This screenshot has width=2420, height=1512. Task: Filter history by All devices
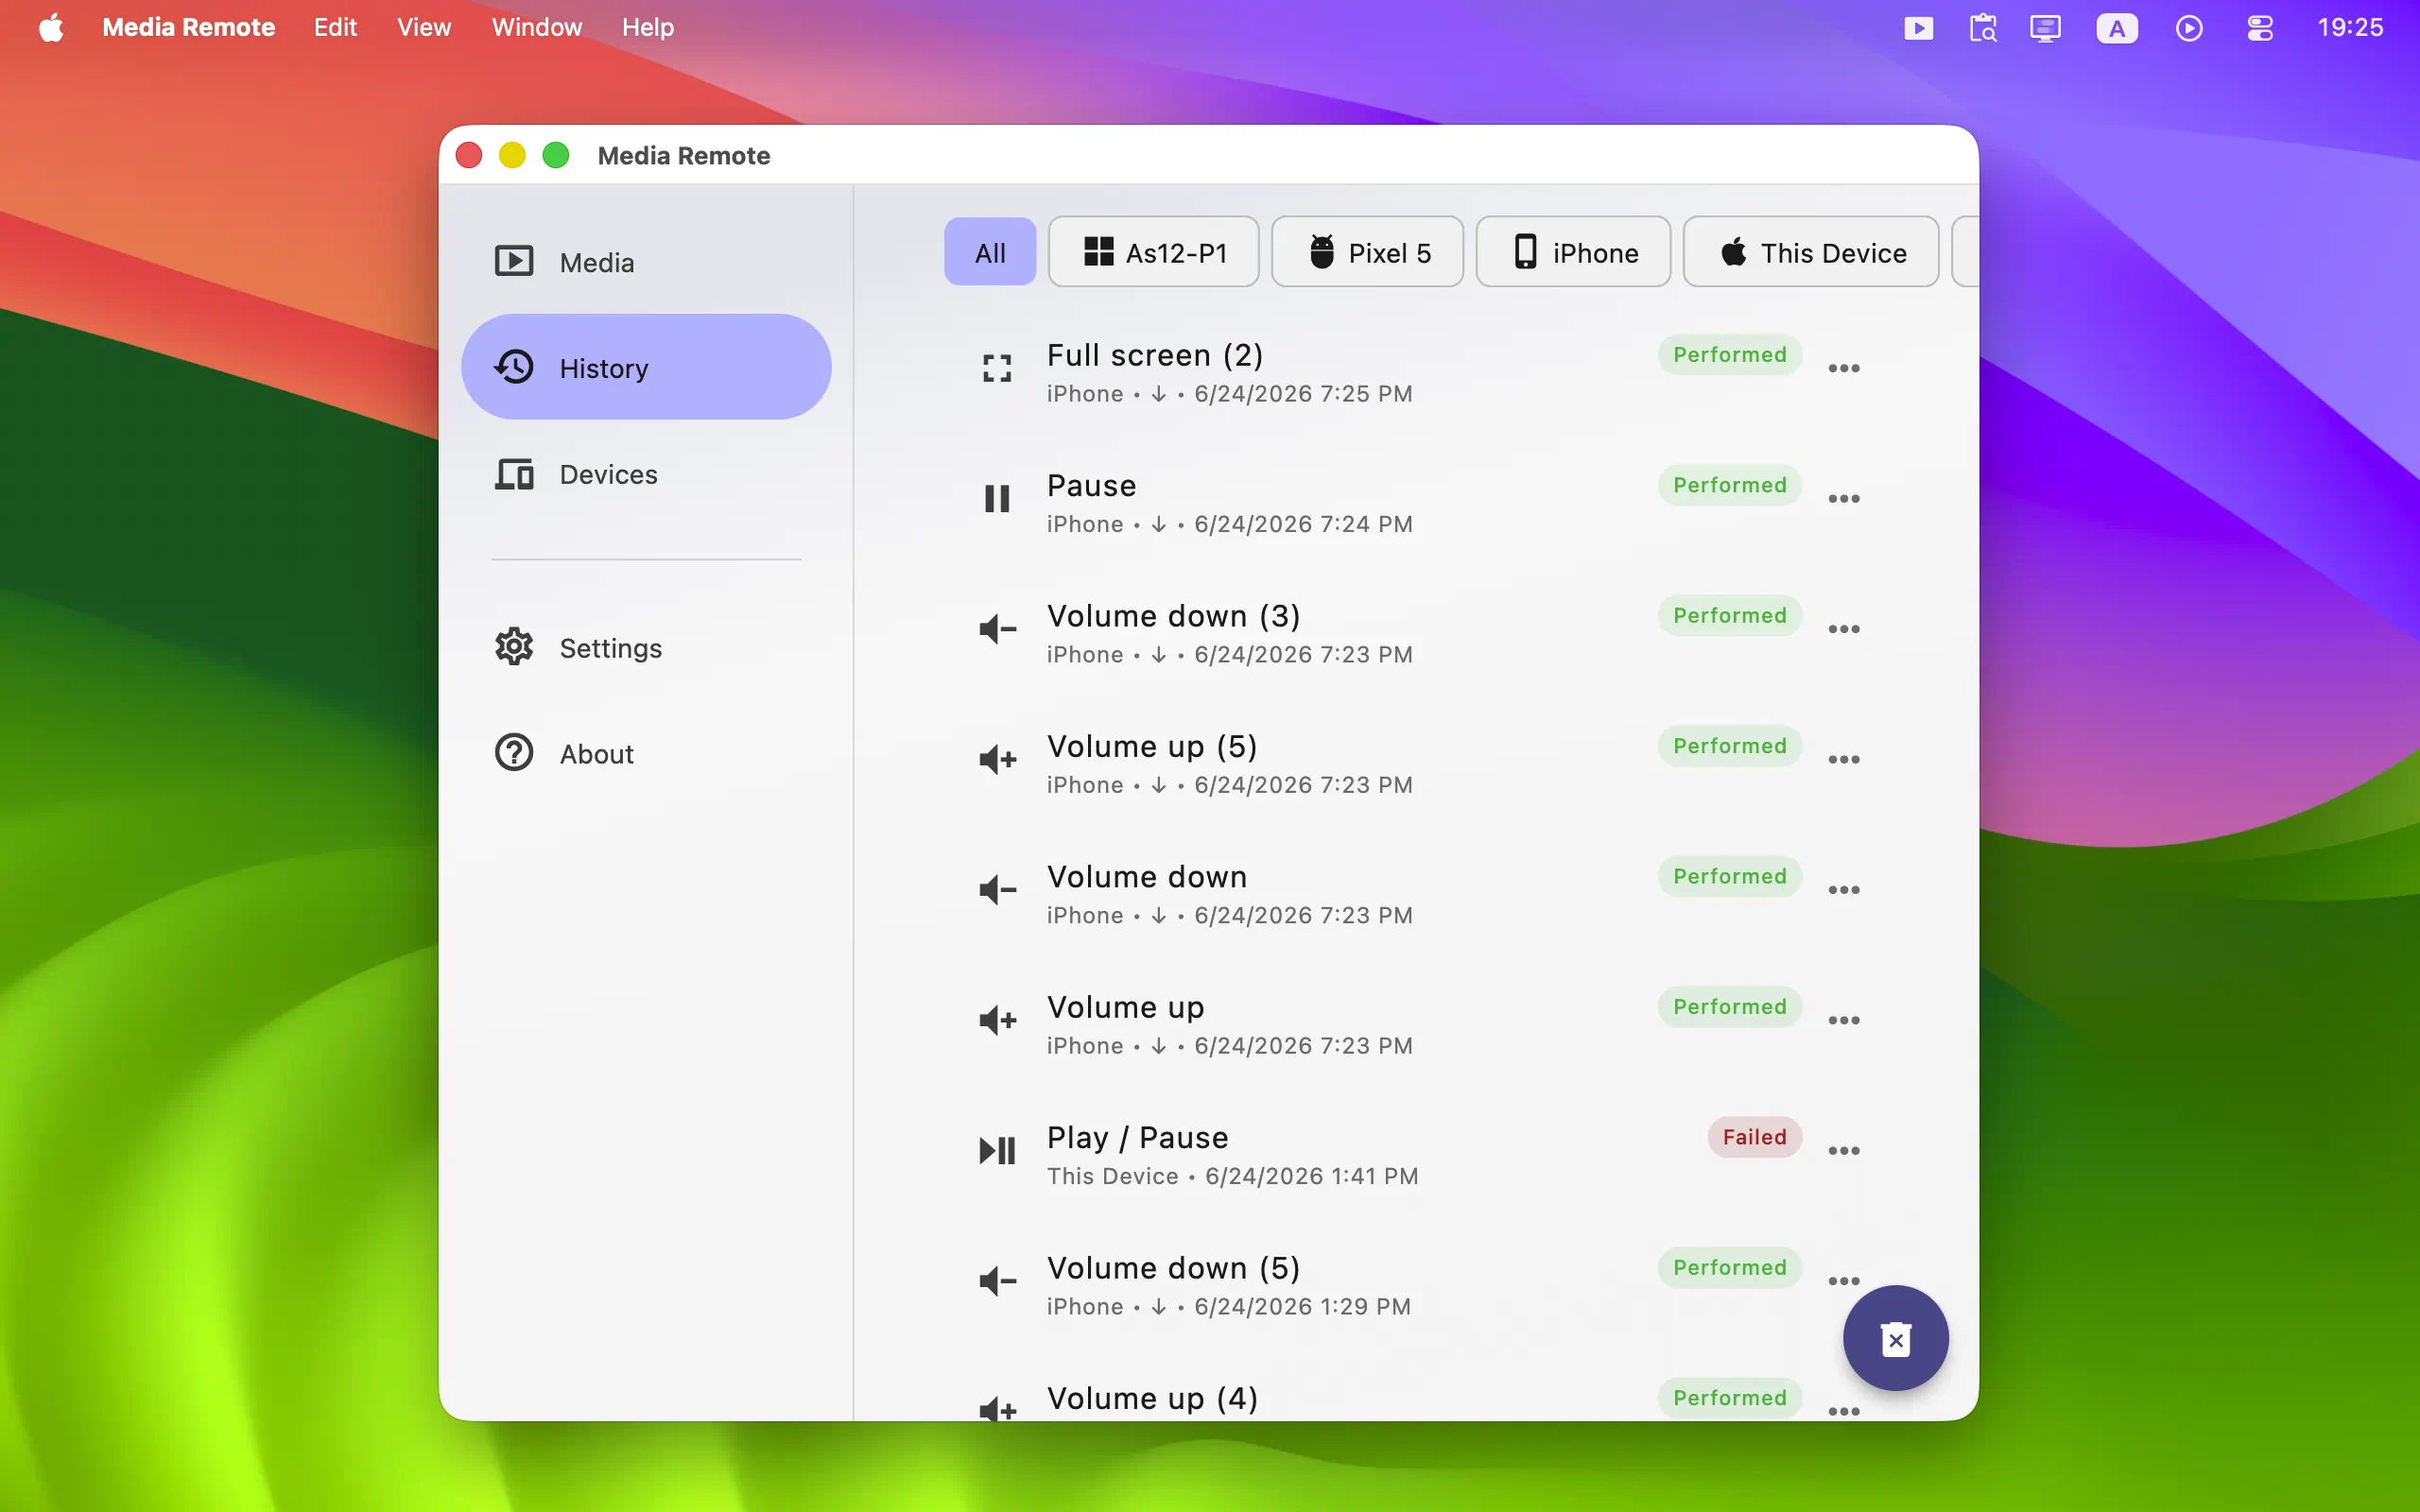coord(989,252)
